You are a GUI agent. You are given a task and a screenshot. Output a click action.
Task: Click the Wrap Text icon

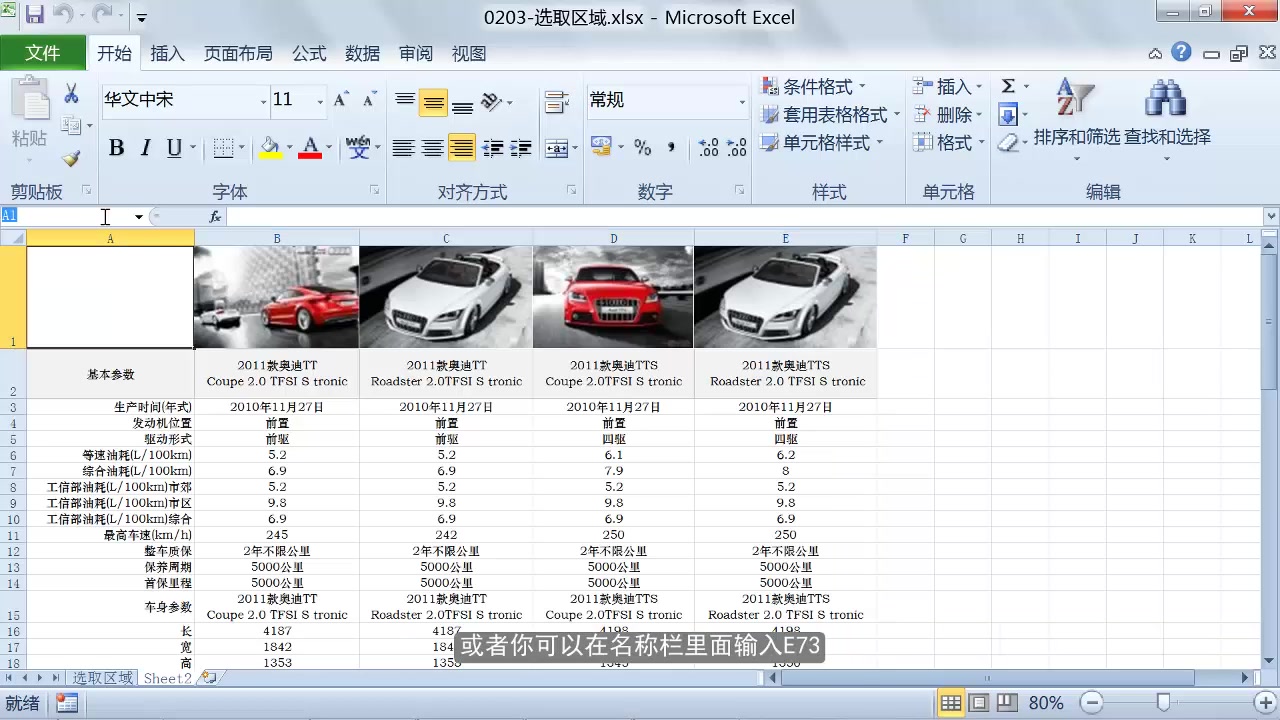pyautogui.click(x=556, y=101)
